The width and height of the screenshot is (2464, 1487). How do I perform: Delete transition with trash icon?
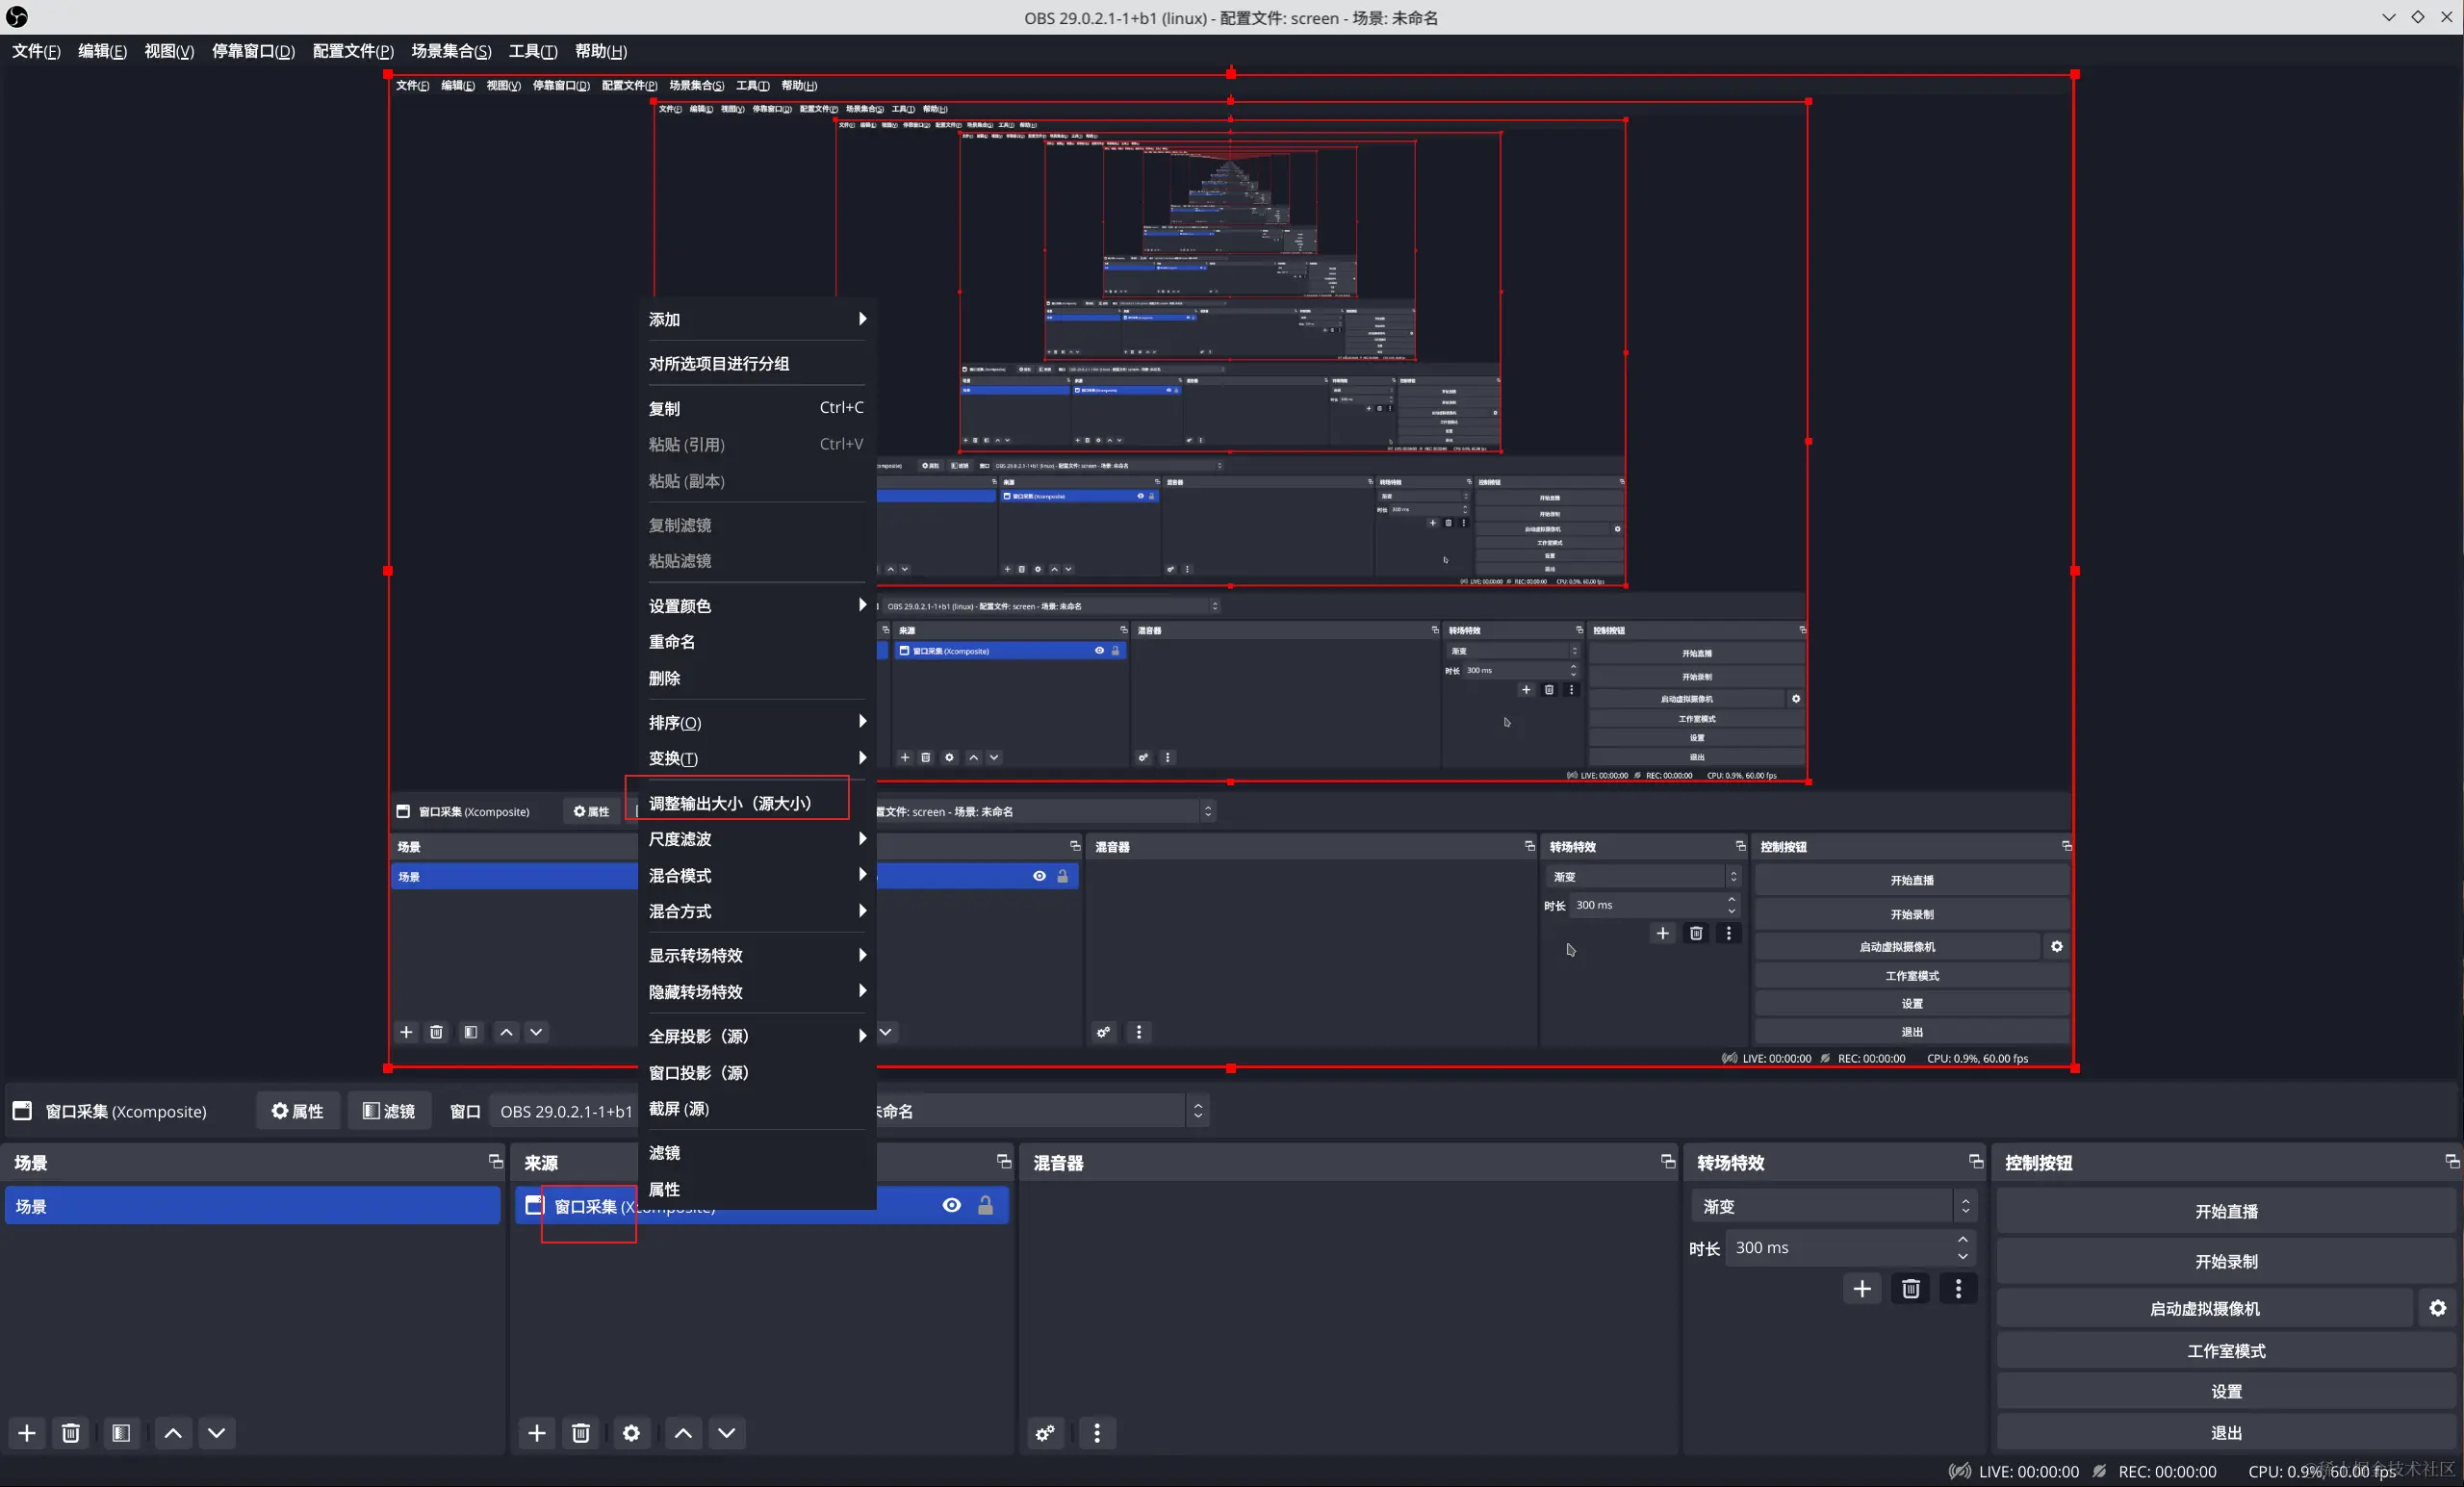1910,1289
